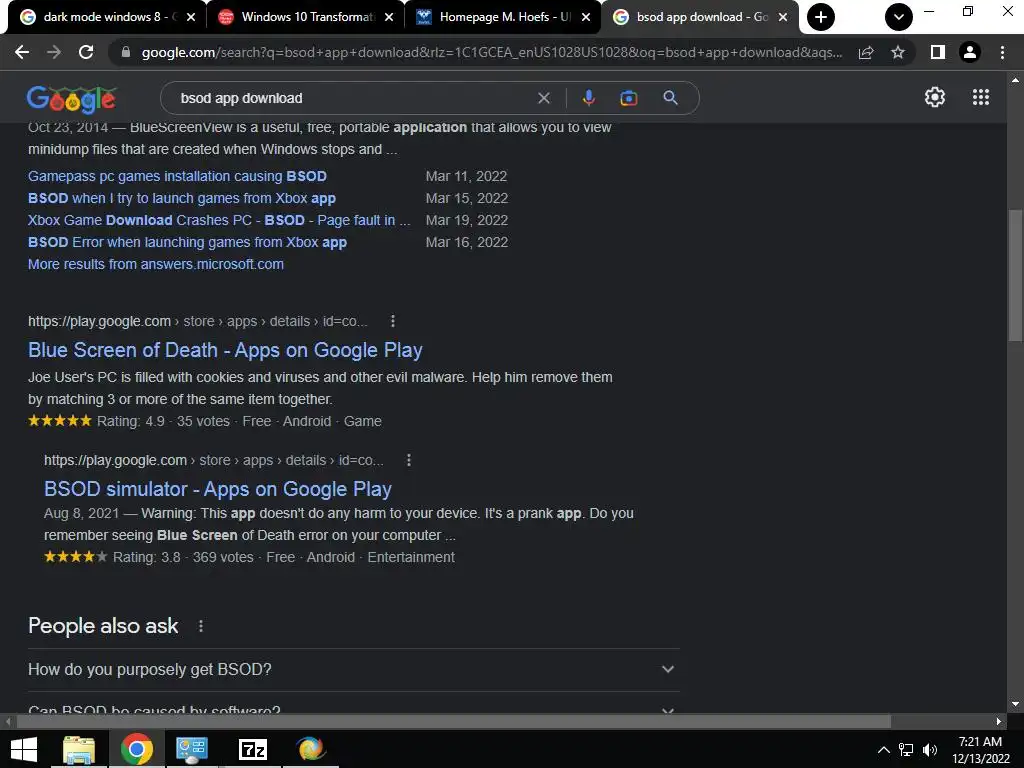Go to Google home via logo
This screenshot has height=768, width=1024.
[72, 99]
